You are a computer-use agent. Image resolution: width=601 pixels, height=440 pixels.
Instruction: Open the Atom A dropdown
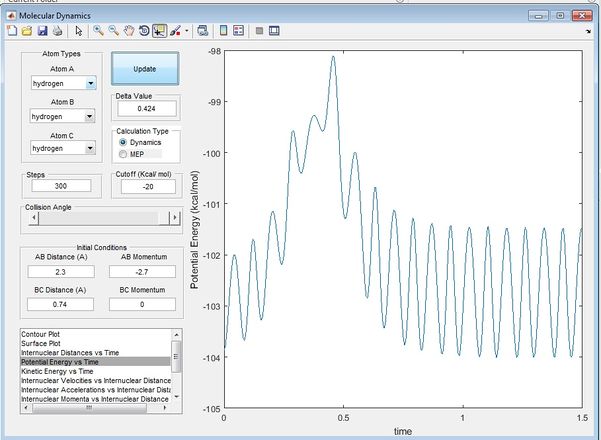pyautogui.click(x=64, y=83)
